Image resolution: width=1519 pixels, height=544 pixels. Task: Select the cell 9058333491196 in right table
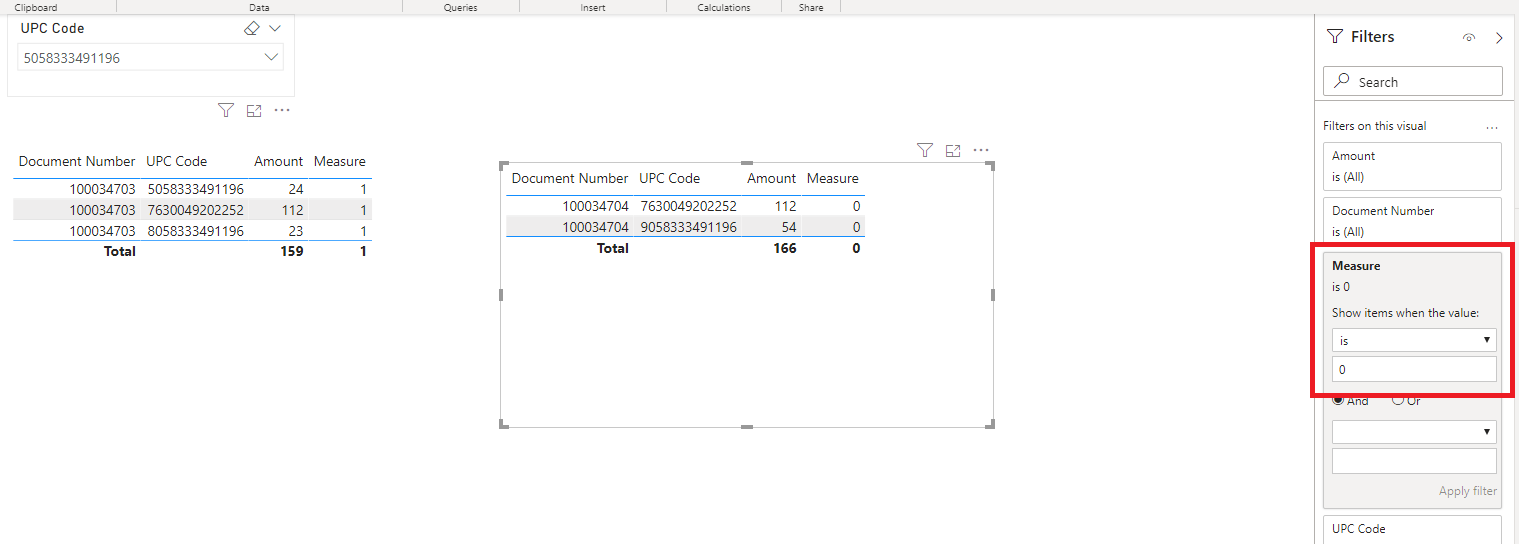pyautogui.click(x=689, y=227)
